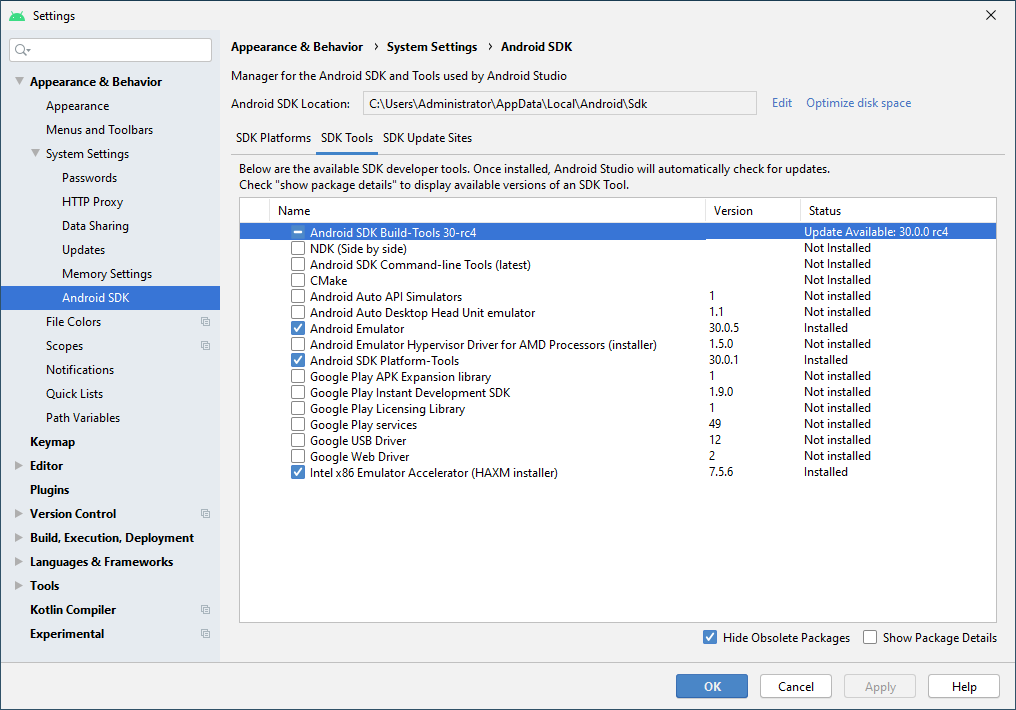Check Android SDK Command-line Tools checkbox
The height and width of the screenshot is (710, 1016).
pyautogui.click(x=298, y=264)
